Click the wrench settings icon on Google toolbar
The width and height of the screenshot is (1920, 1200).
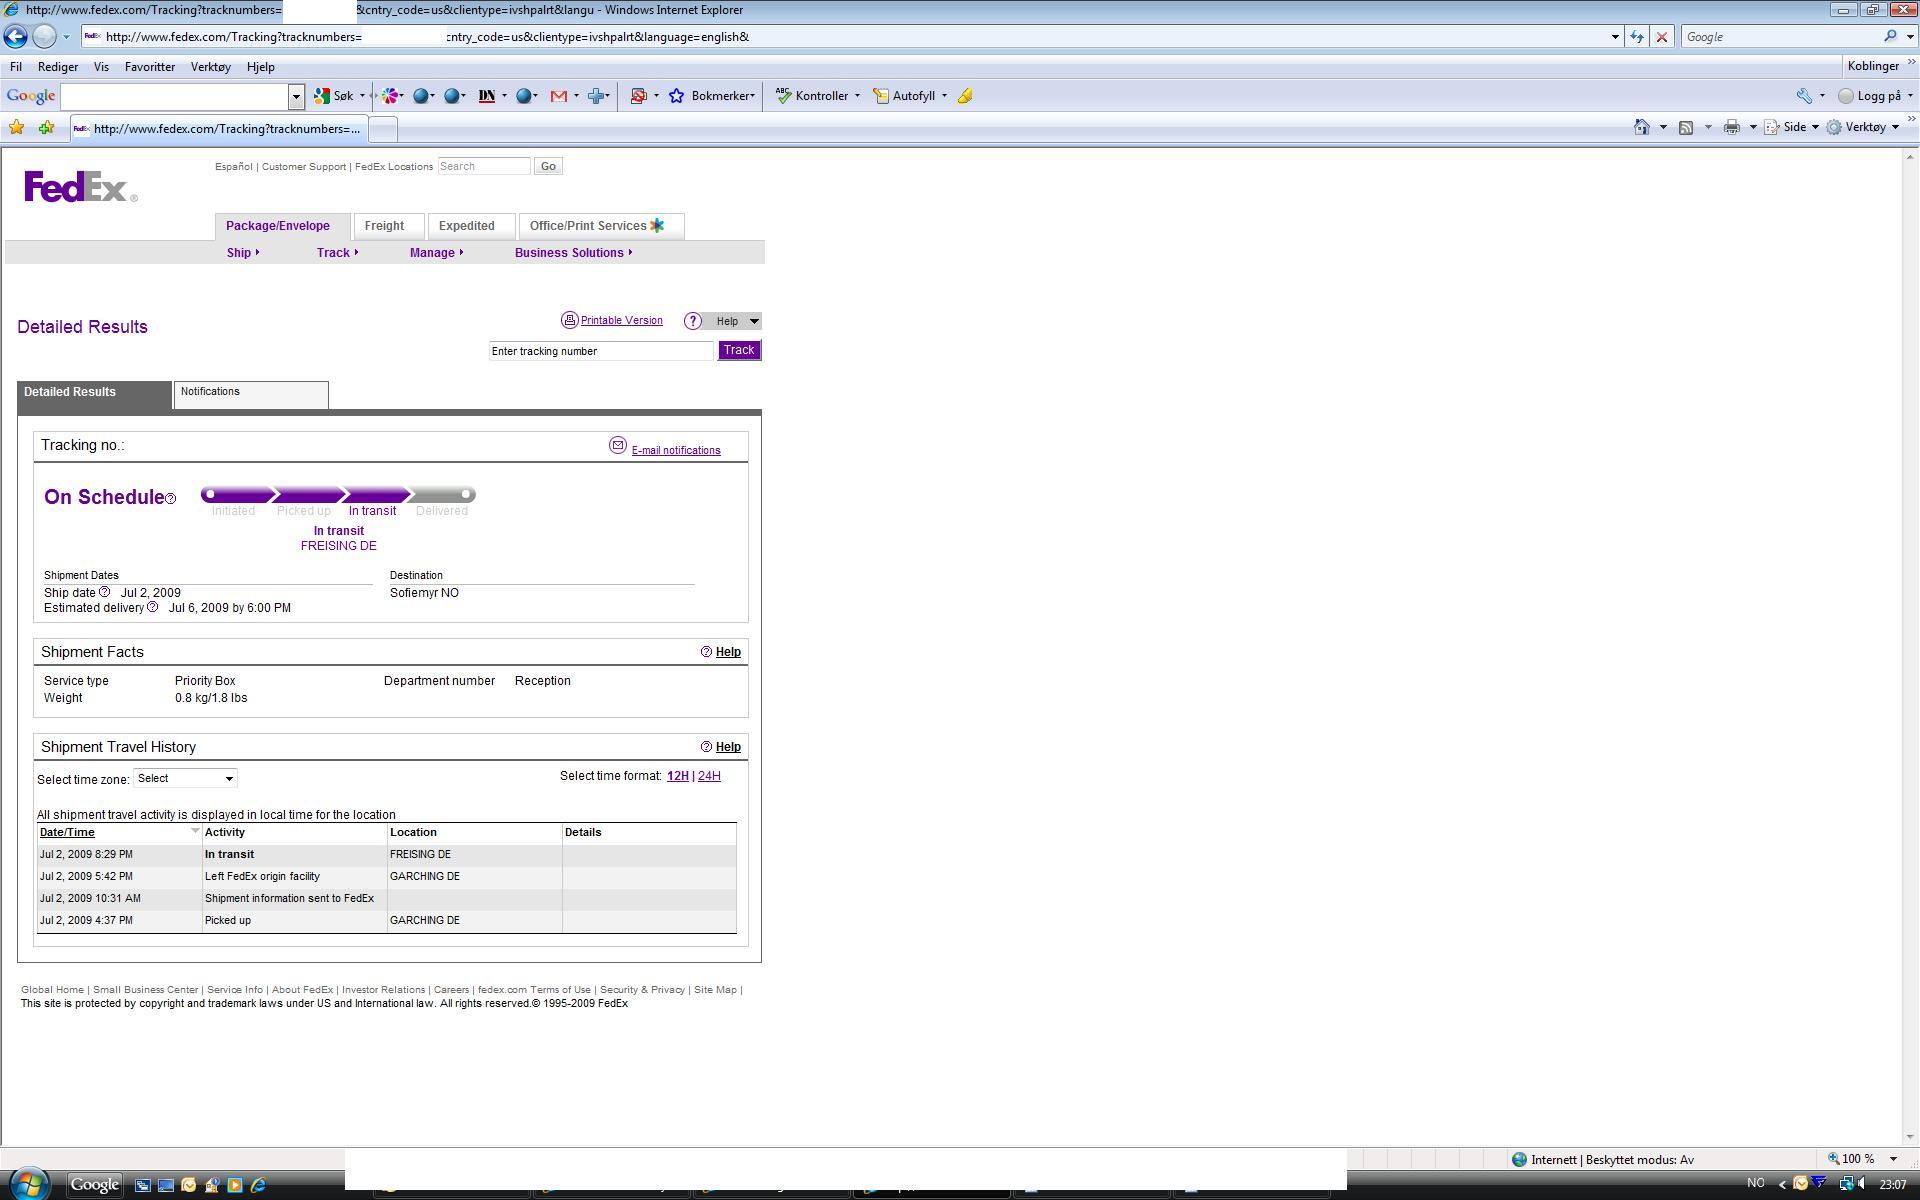[1804, 96]
